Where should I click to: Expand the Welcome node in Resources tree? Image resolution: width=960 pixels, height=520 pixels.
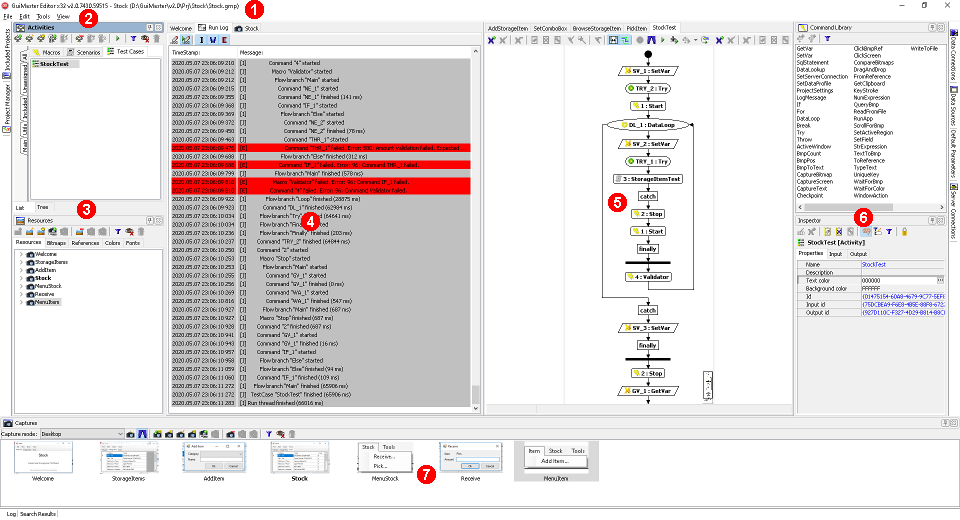tap(20, 254)
